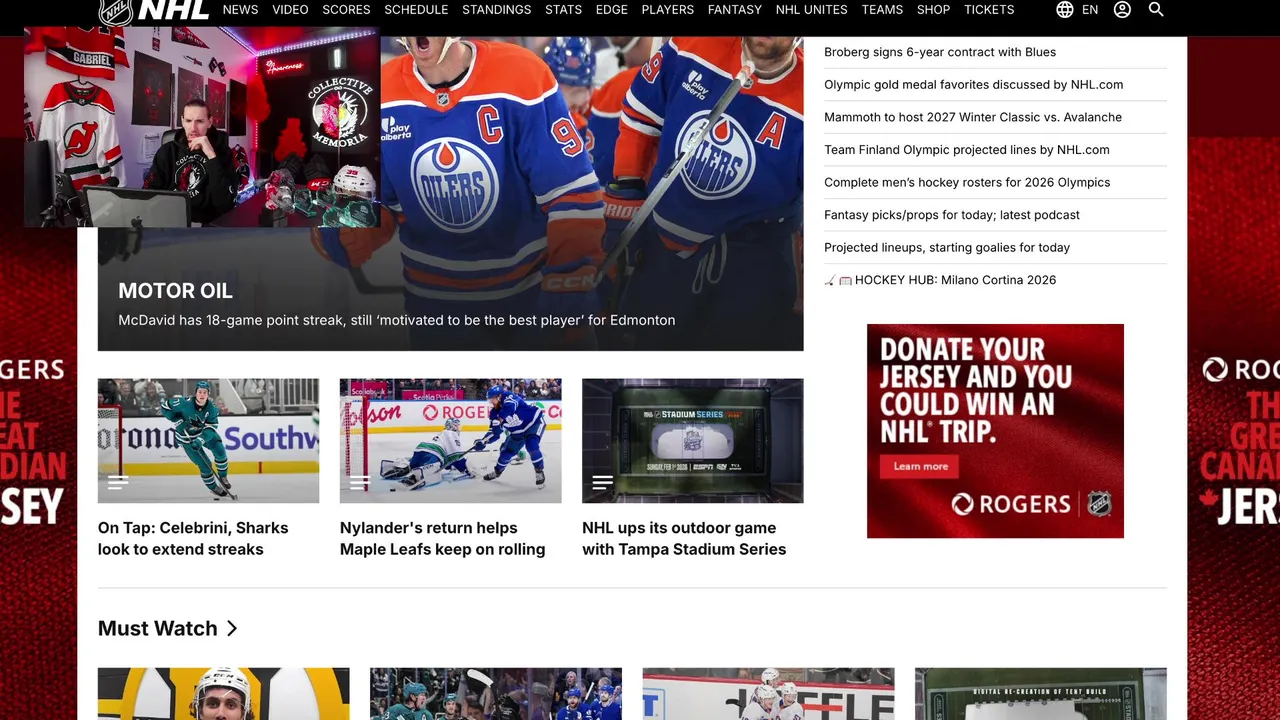The image size is (1280, 720).
Task: Click the article icon on Stadium Series thumbnail
Action: pos(602,482)
